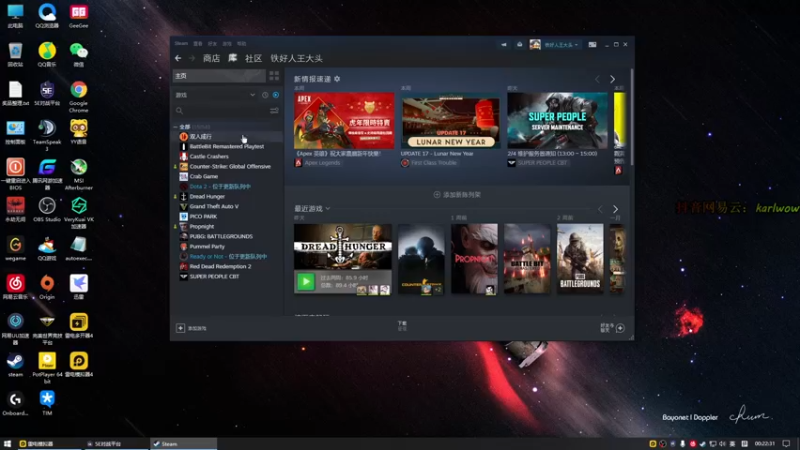The width and height of the screenshot is (800, 450).
Task: Click the add game plus icon
Action: pos(180,328)
